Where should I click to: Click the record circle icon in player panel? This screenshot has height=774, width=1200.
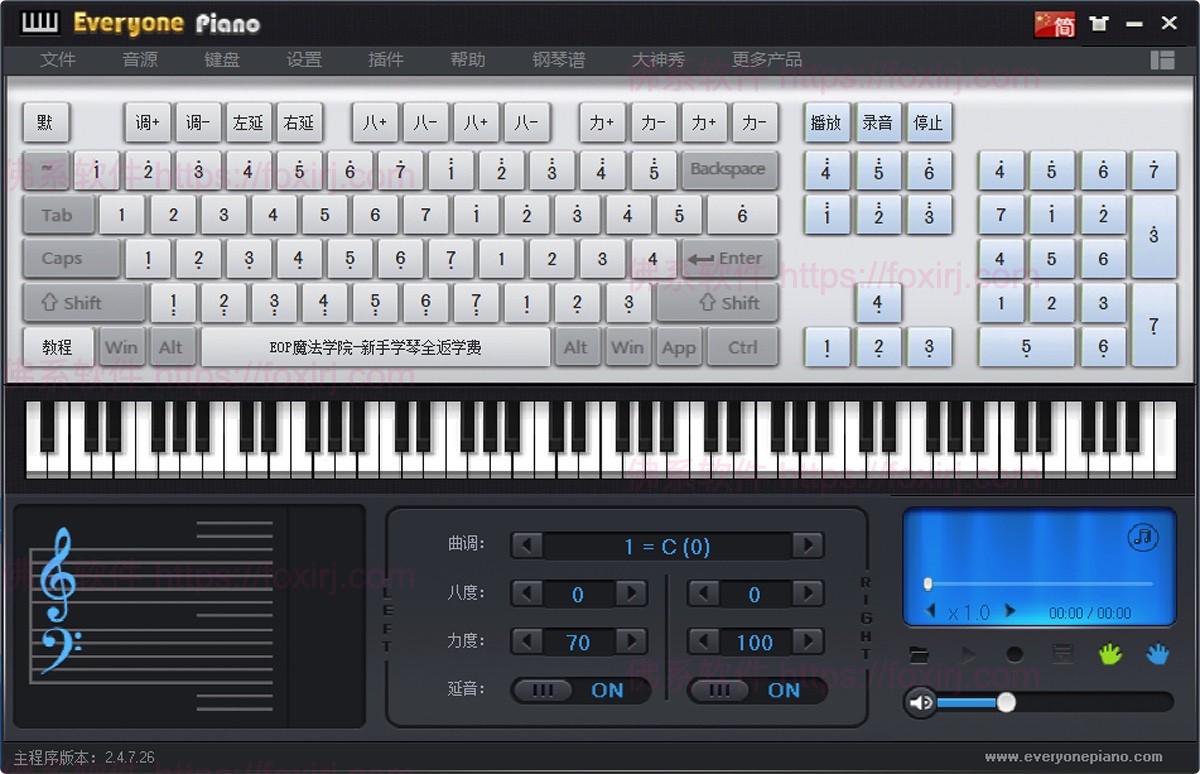point(1015,654)
